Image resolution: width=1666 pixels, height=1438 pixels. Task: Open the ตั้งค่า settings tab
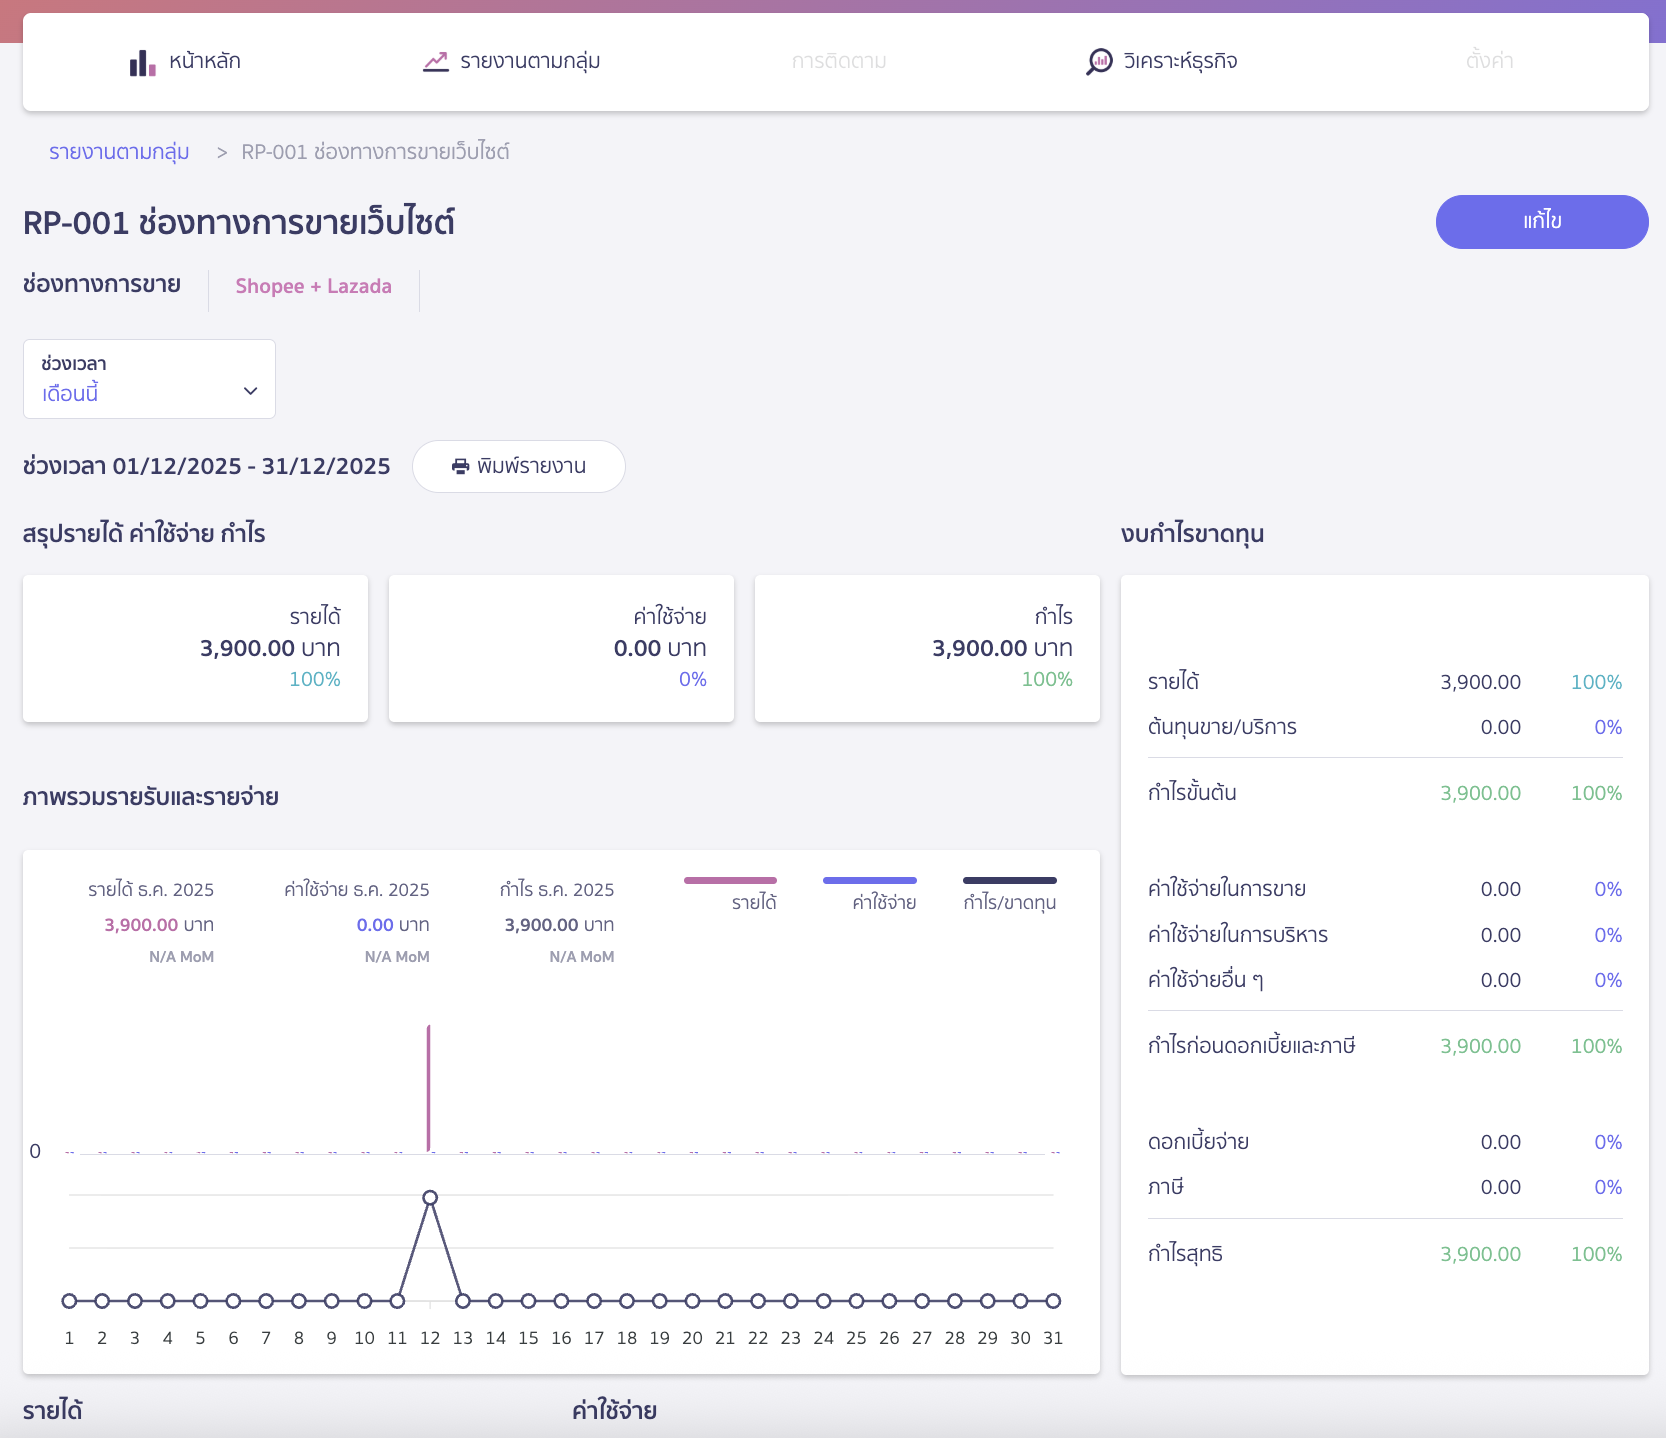tap(1488, 62)
